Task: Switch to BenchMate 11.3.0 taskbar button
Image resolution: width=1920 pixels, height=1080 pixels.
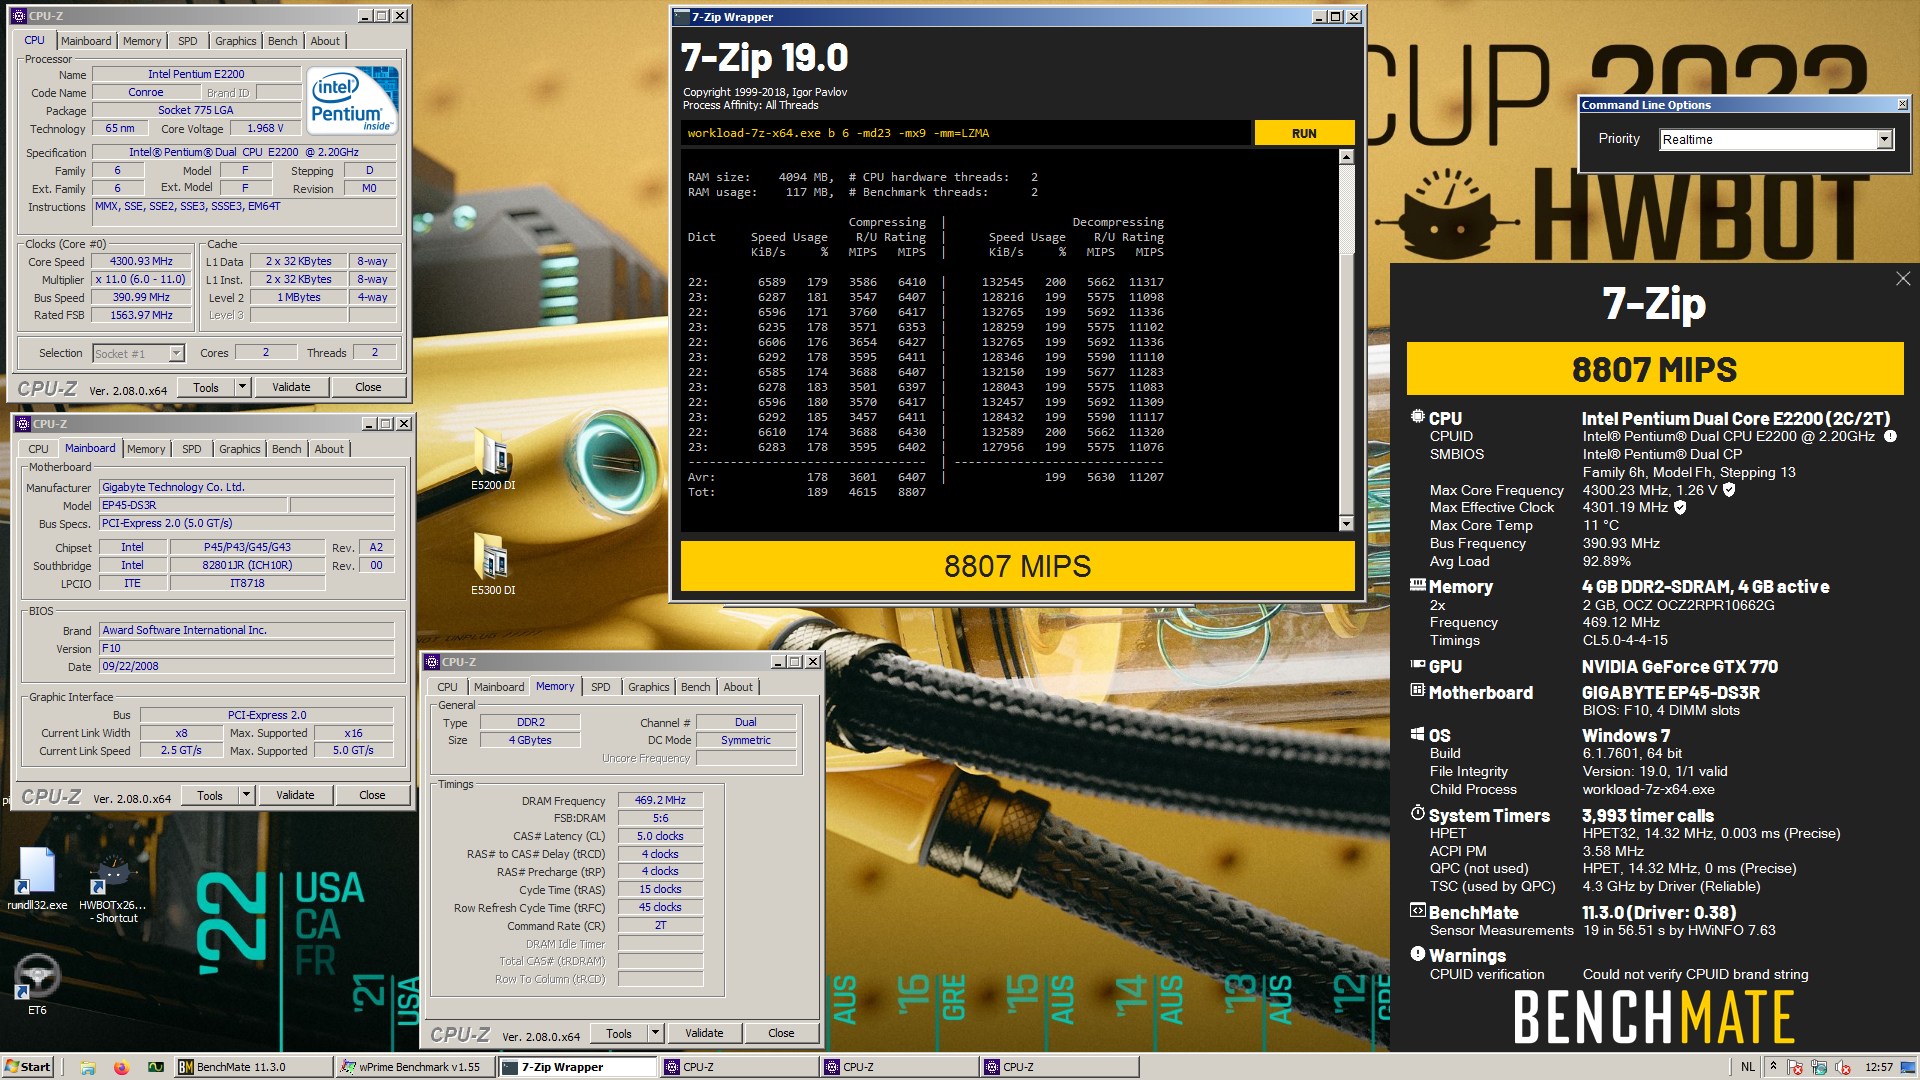Action: (253, 1067)
